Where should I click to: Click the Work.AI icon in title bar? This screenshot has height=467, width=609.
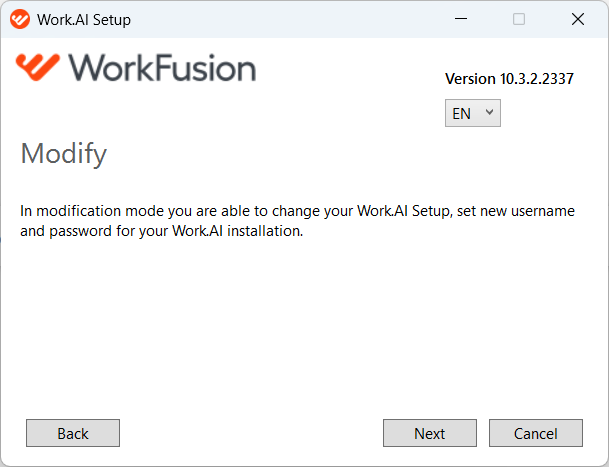tap(20, 19)
